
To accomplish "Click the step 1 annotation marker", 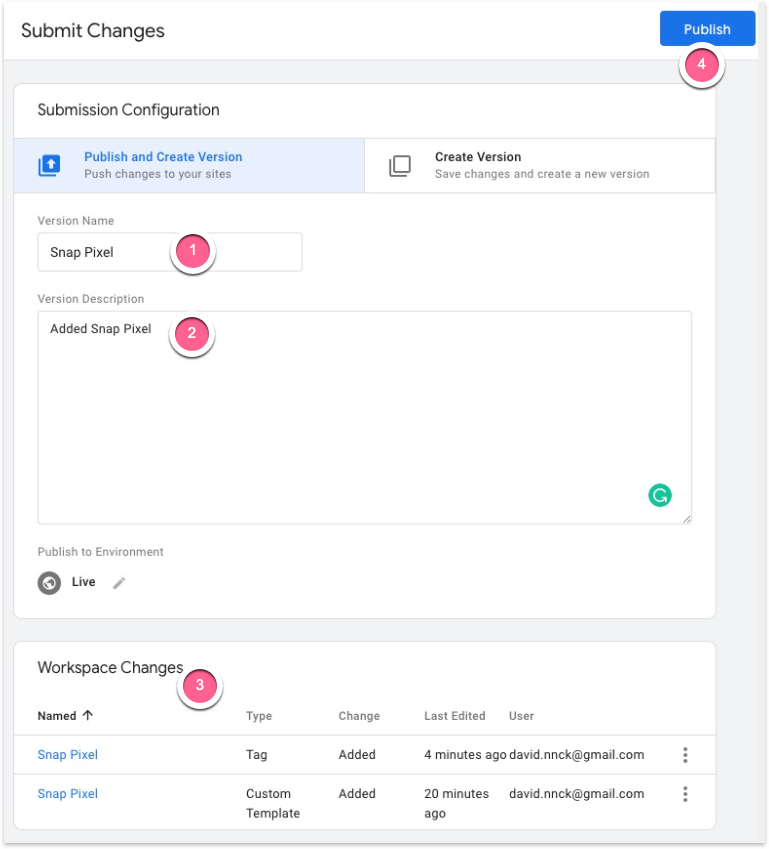I will tap(192, 251).
